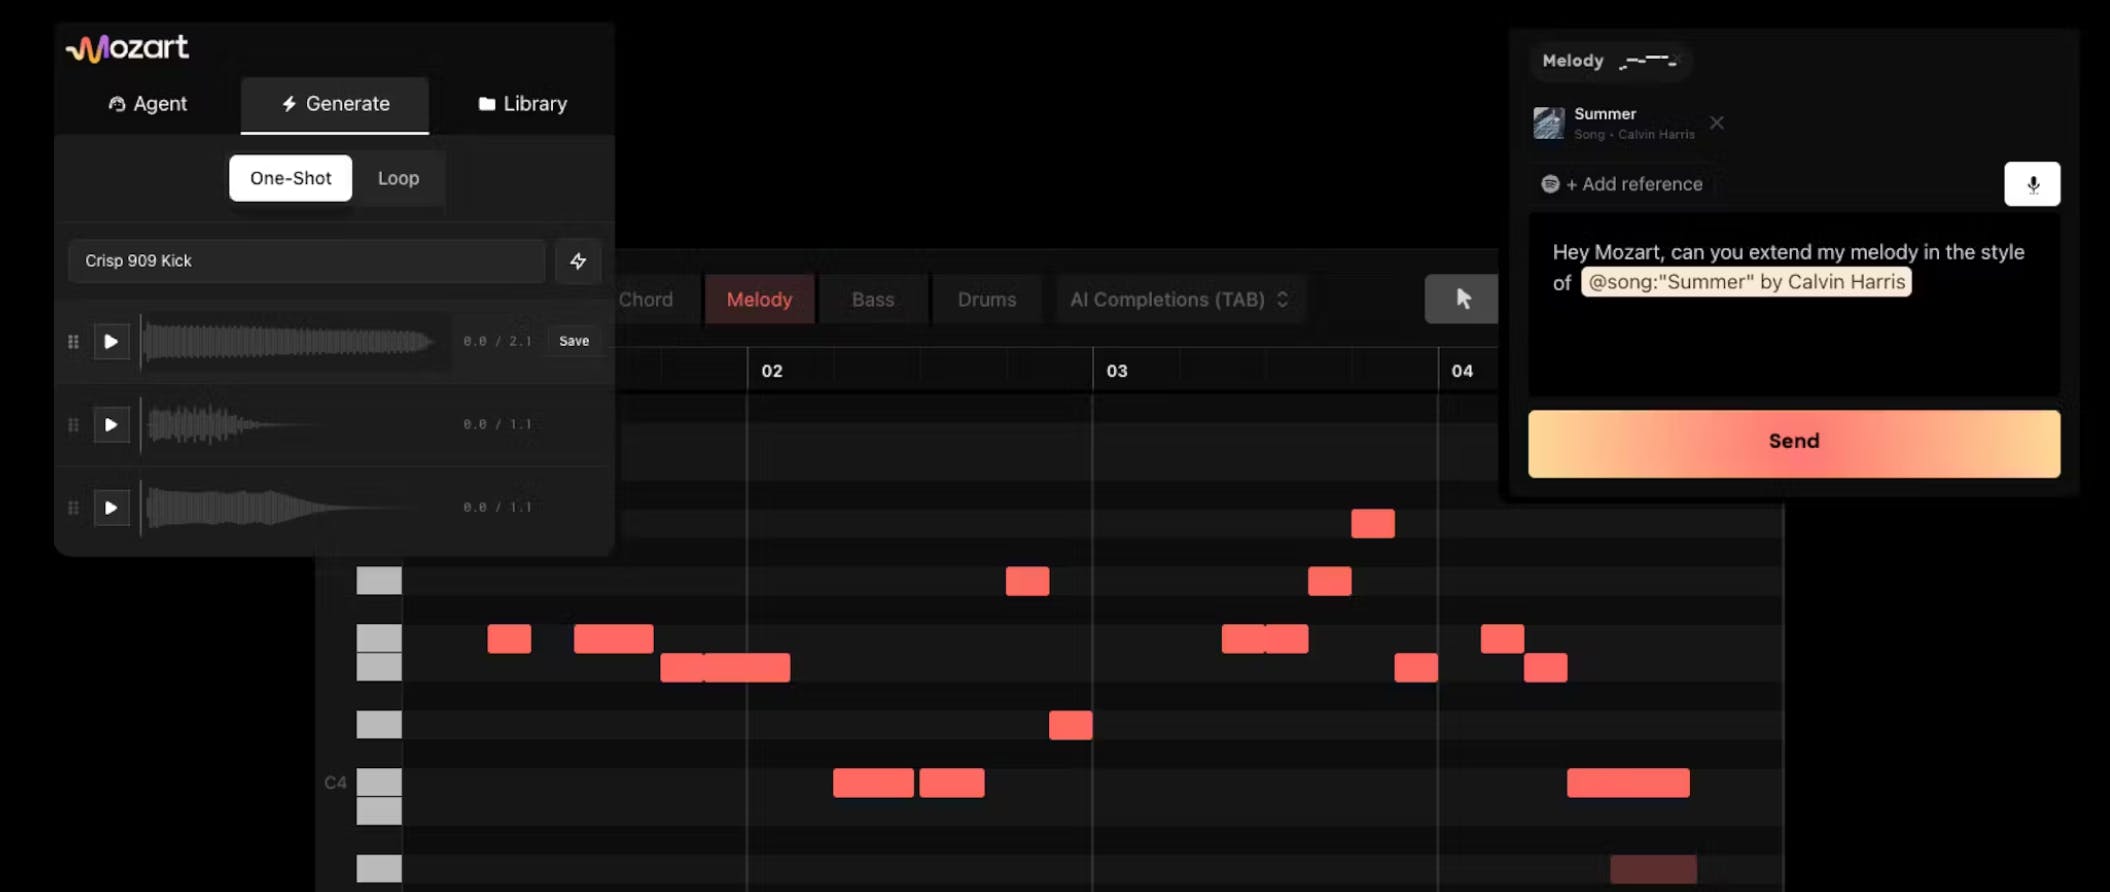Click the first note in the melody row
This screenshot has width=2110, height=892.
click(x=509, y=639)
